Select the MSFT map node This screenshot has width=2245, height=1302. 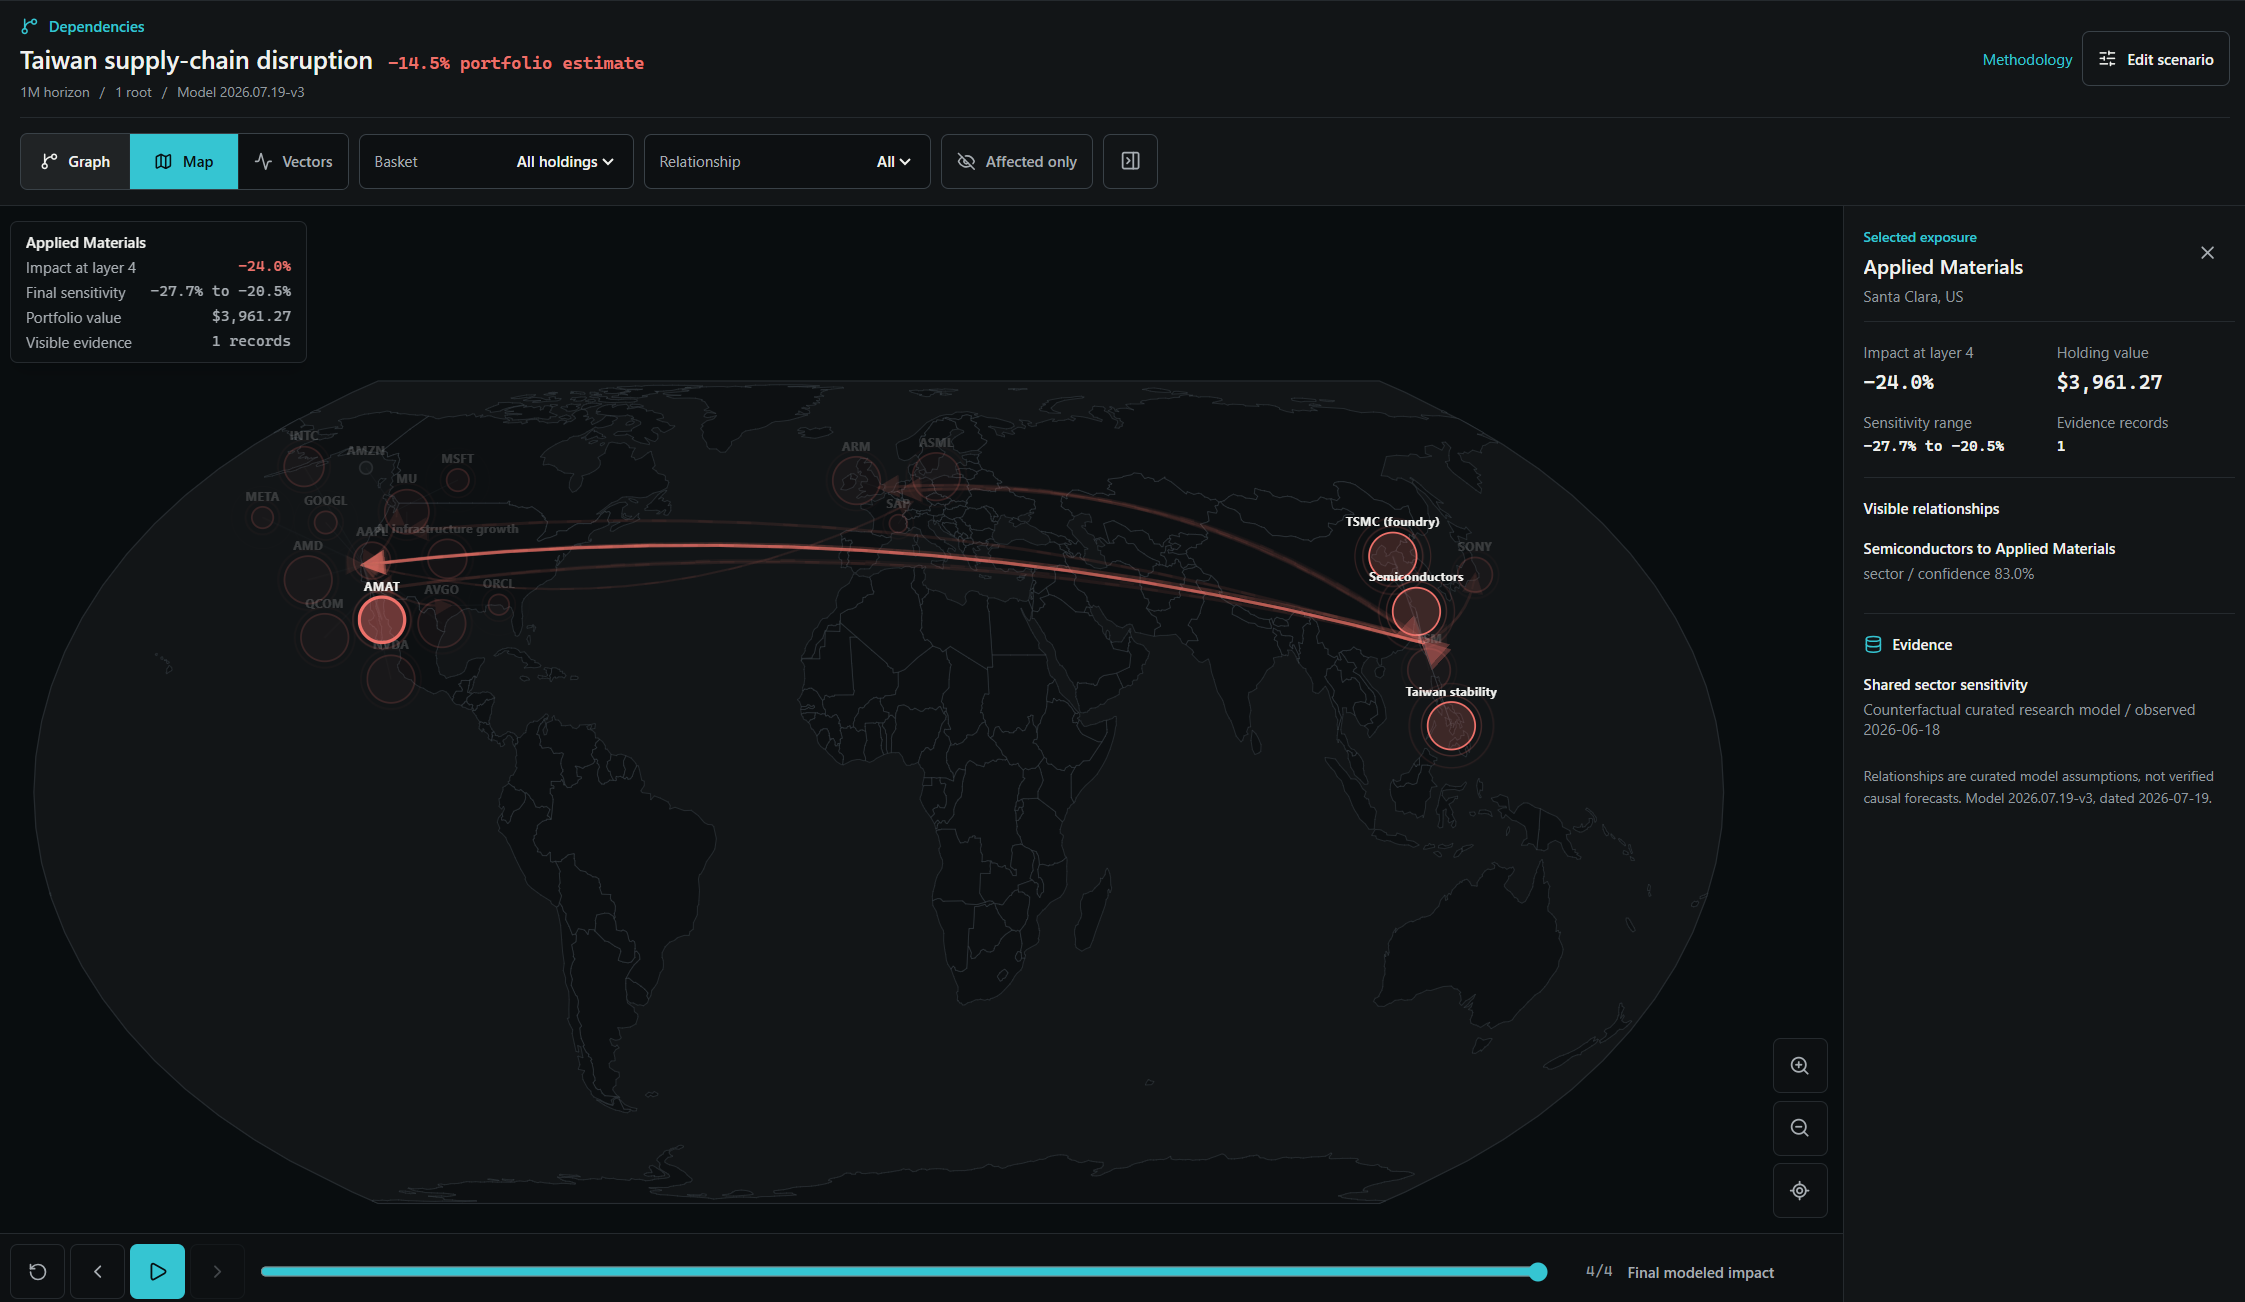[458, 480]
